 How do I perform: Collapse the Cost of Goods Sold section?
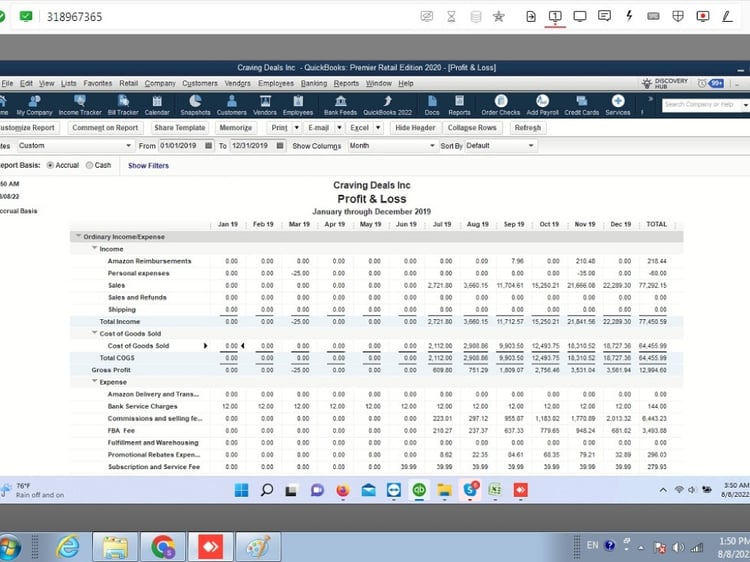coord(94,333)
